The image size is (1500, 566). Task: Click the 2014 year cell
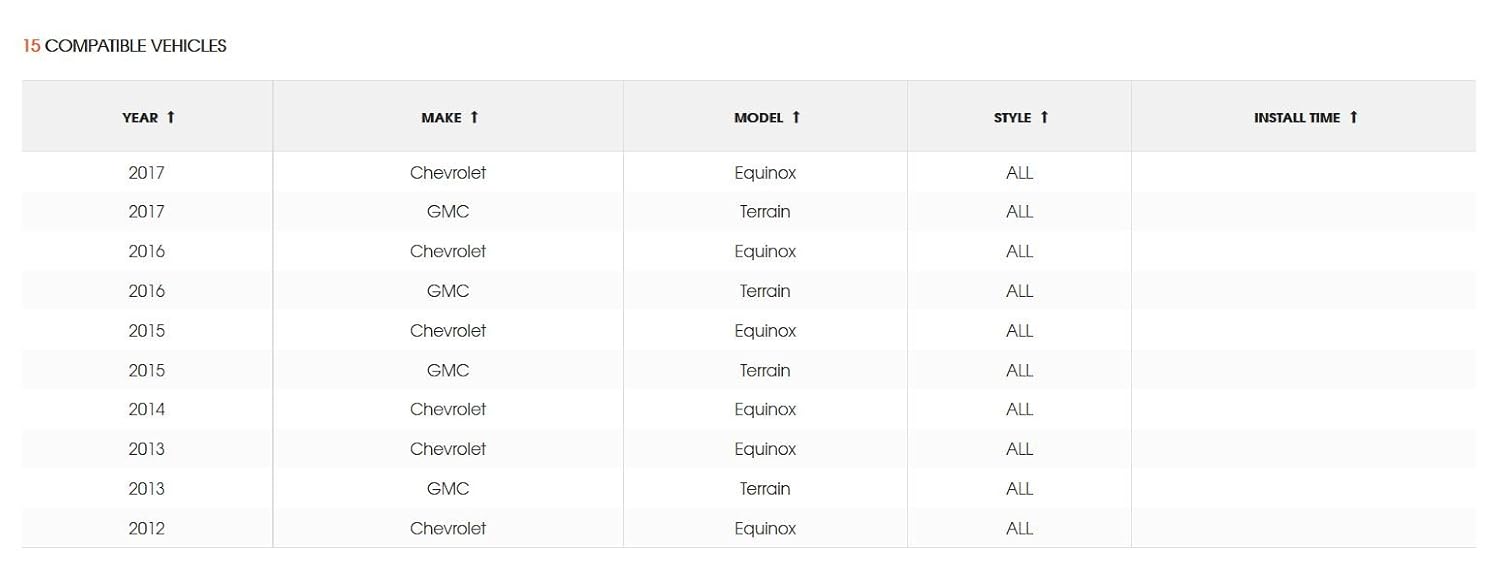[146, 410]
